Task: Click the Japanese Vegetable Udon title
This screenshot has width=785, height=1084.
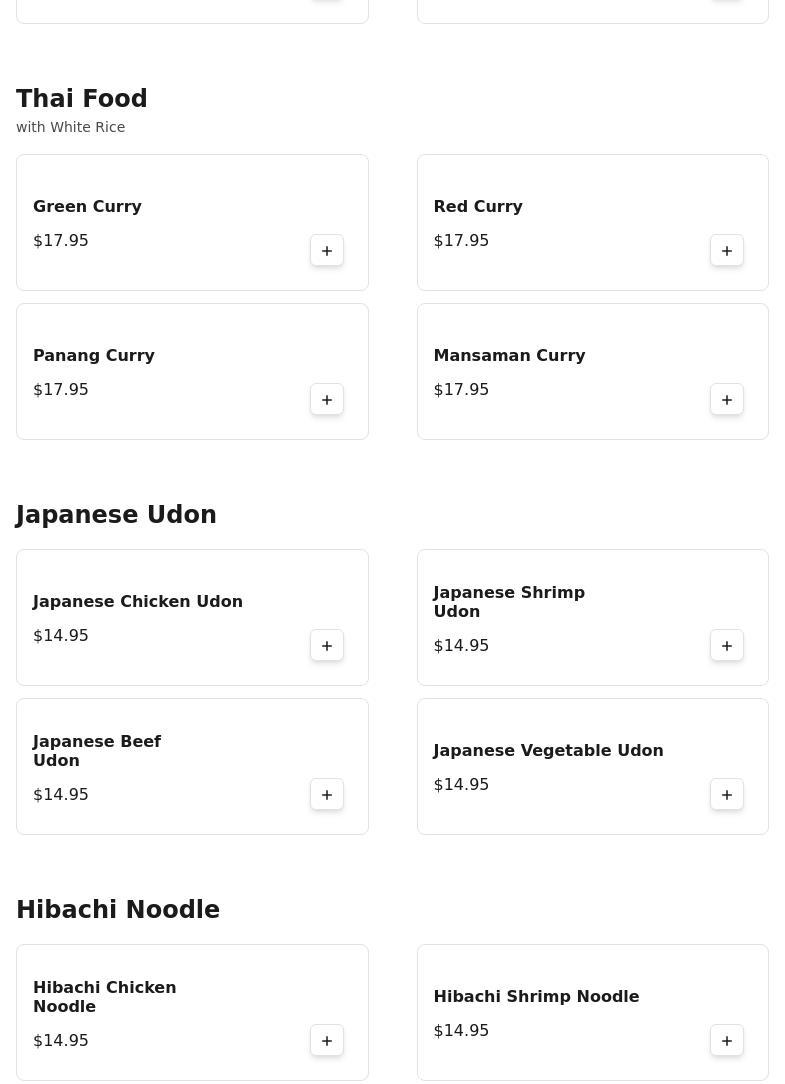Action: pyautogui.click(x=548, y=750)
